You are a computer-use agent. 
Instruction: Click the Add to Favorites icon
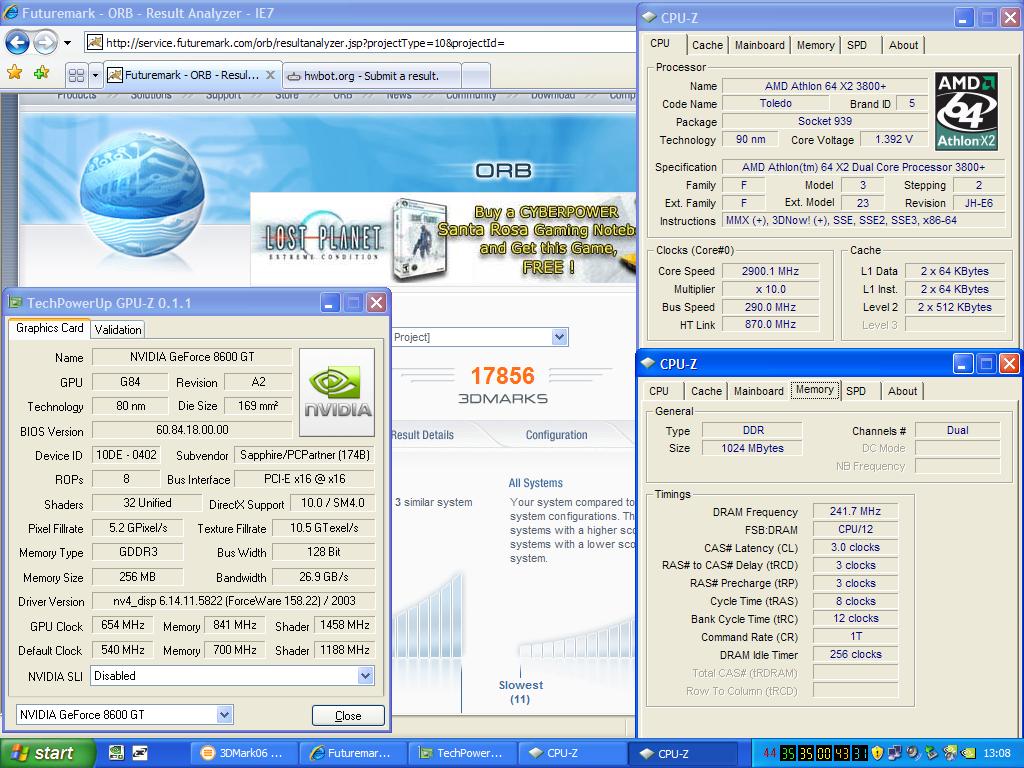click(x=42, y=72)
